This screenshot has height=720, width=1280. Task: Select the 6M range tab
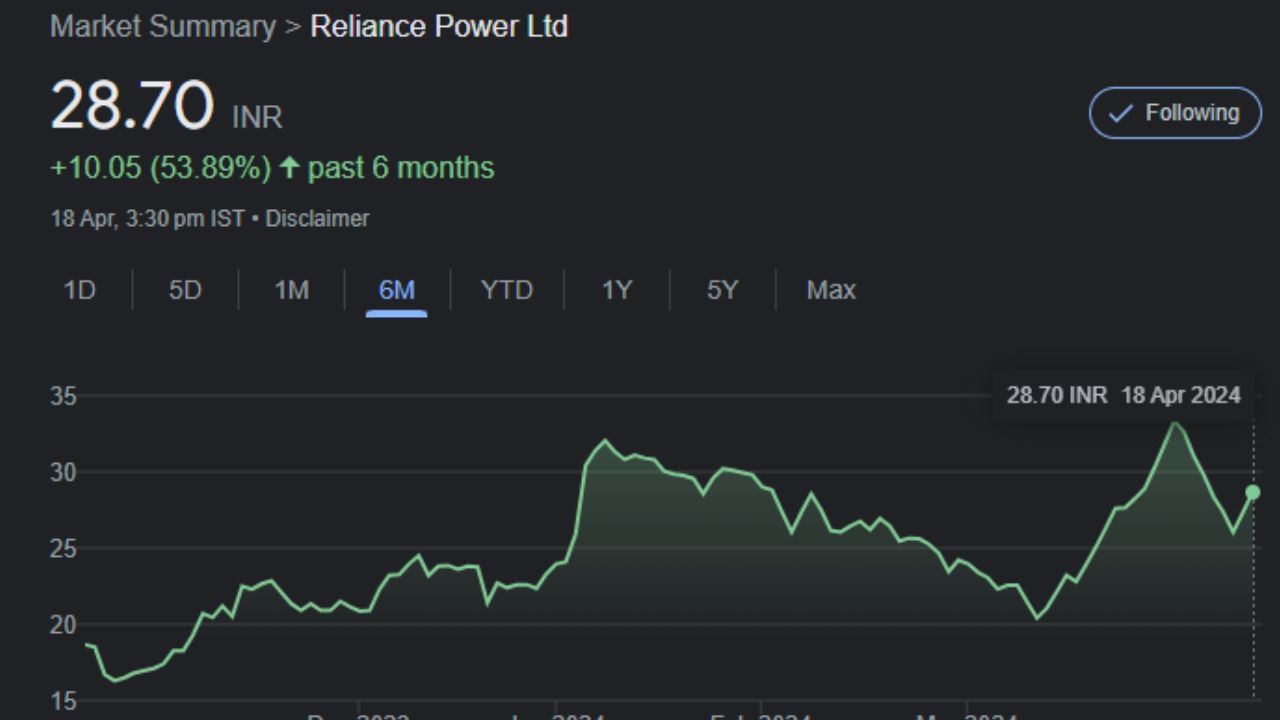coord(397,290)
